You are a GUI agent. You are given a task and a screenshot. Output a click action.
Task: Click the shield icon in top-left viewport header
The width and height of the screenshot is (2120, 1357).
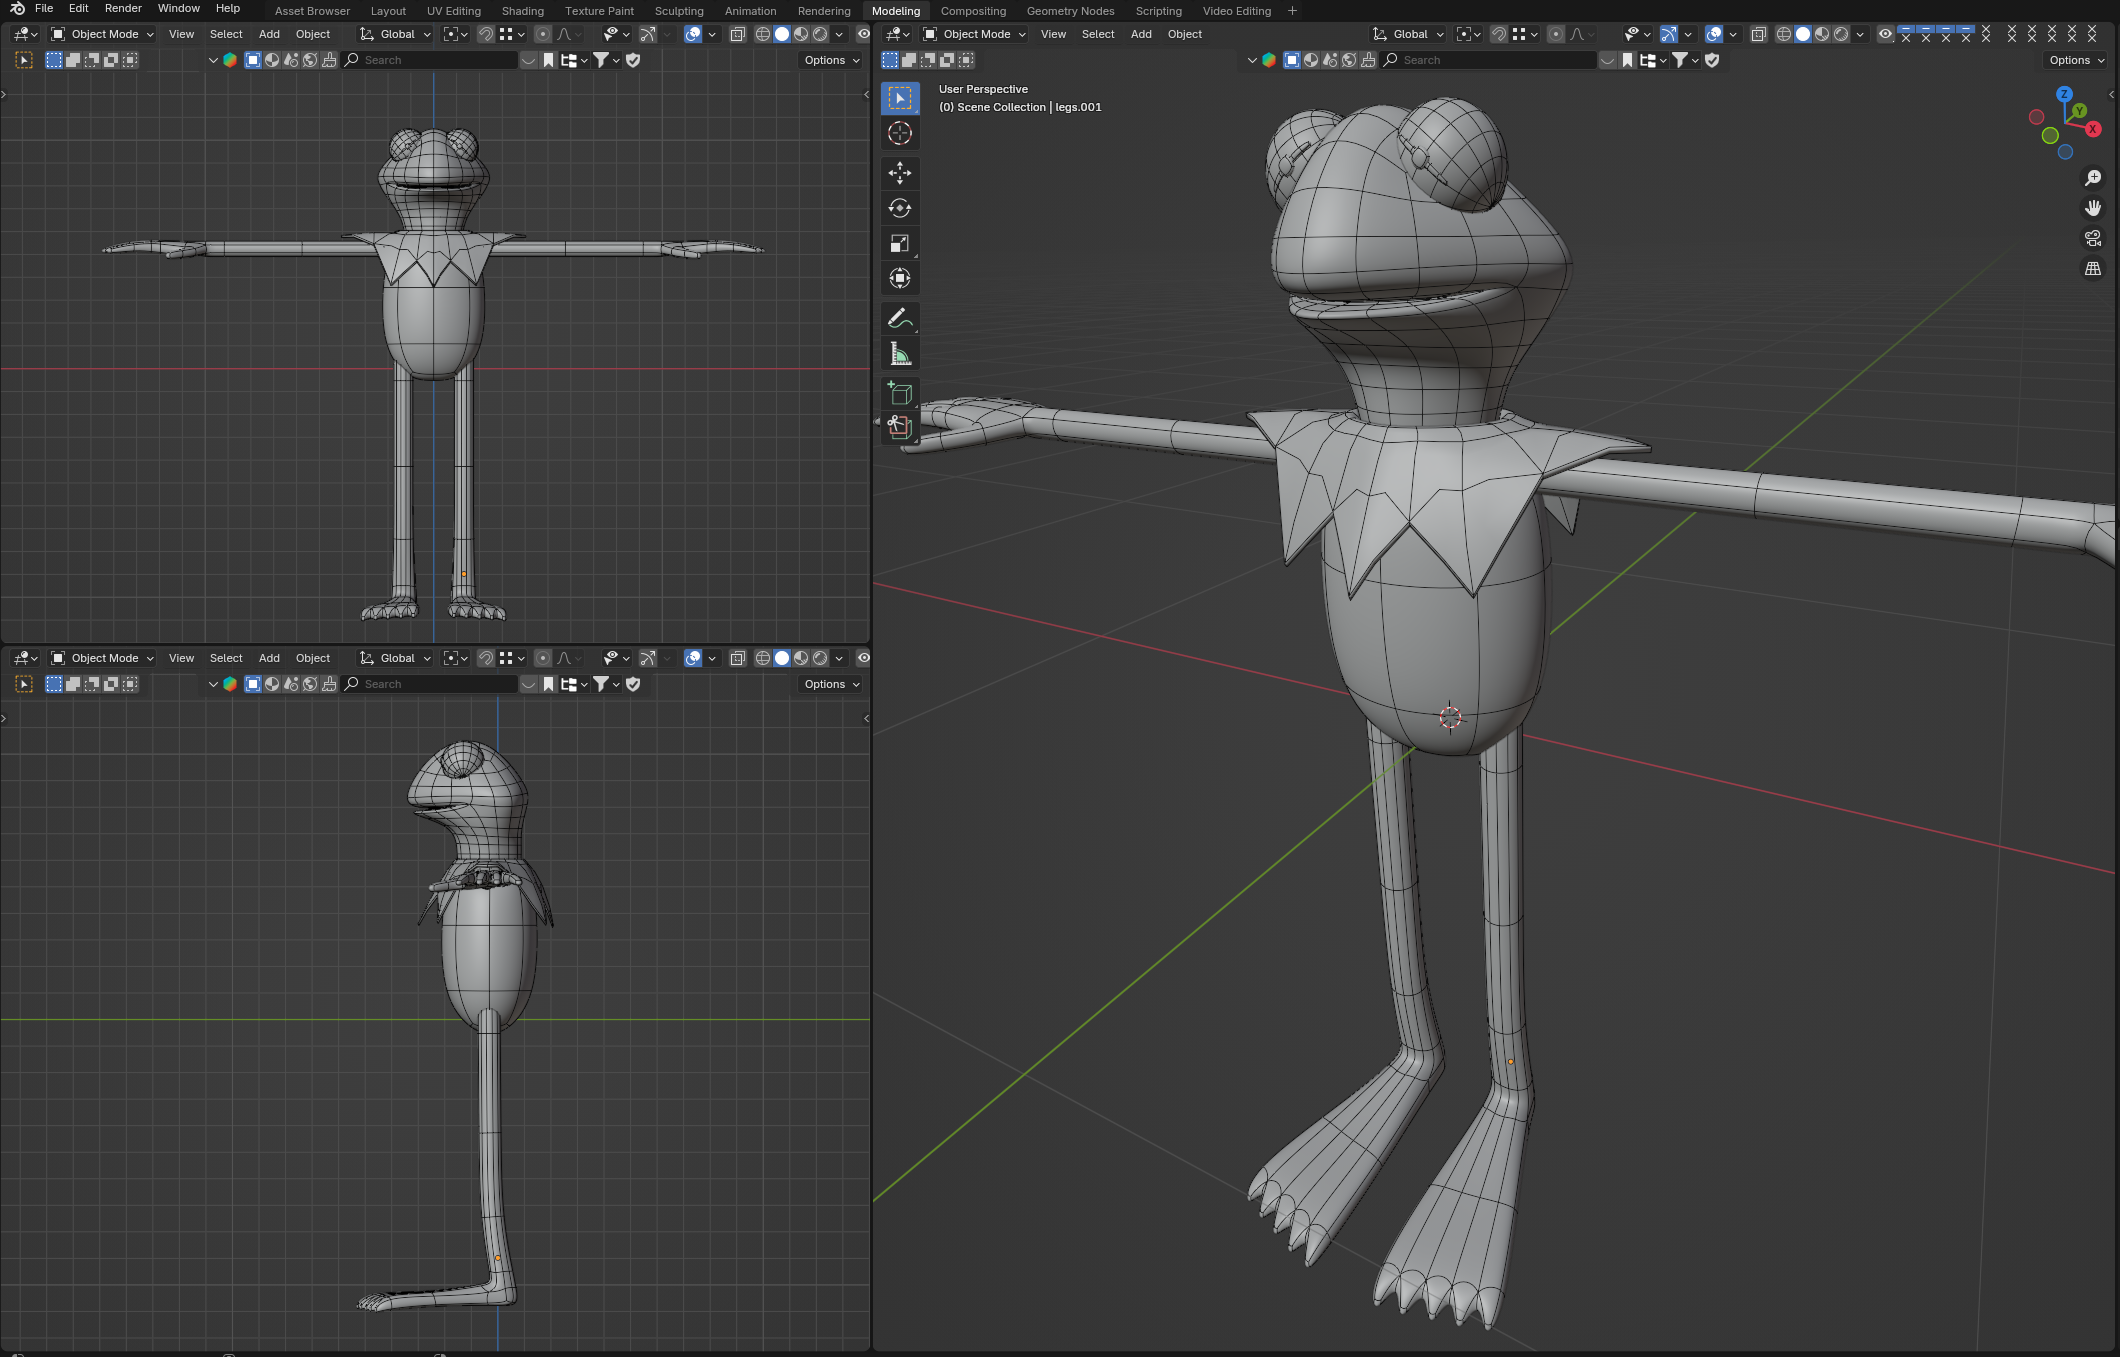[633, 60]
